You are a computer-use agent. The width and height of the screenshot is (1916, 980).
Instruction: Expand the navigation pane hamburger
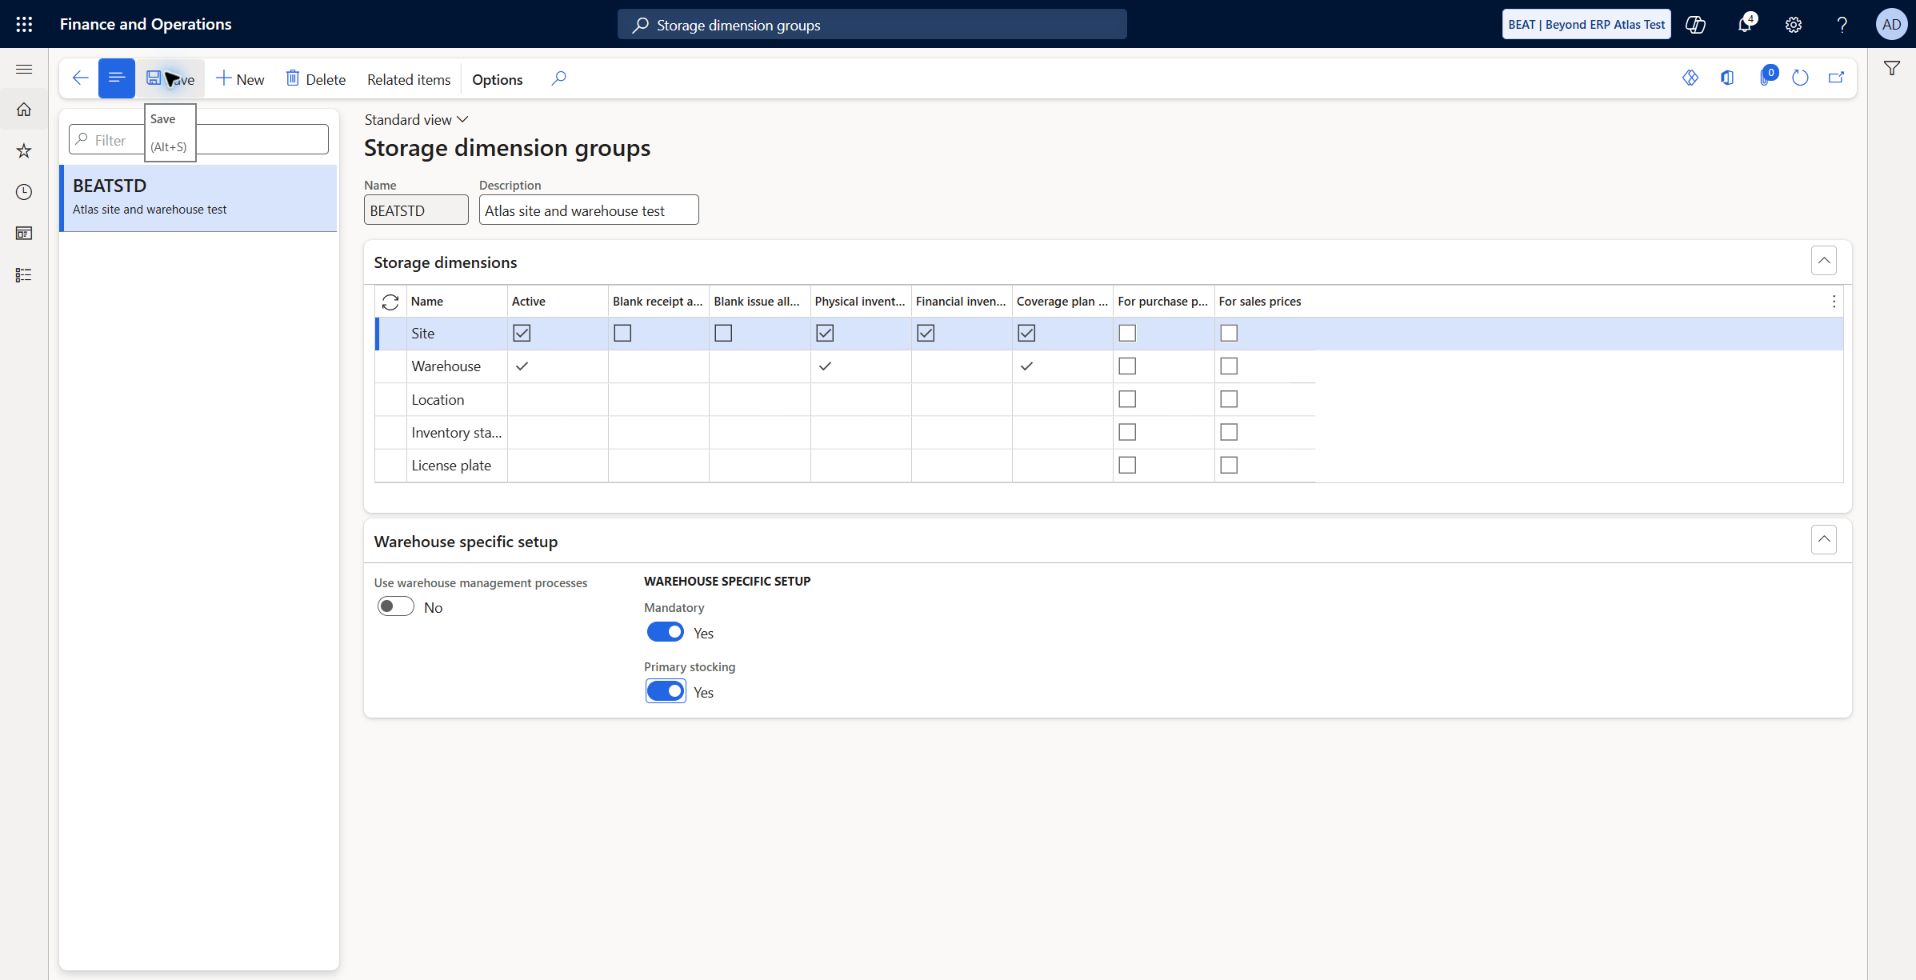24,69
